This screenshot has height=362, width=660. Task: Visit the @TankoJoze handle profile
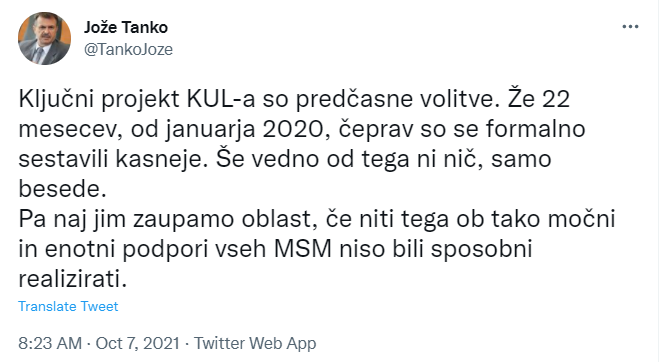[128, 49]
